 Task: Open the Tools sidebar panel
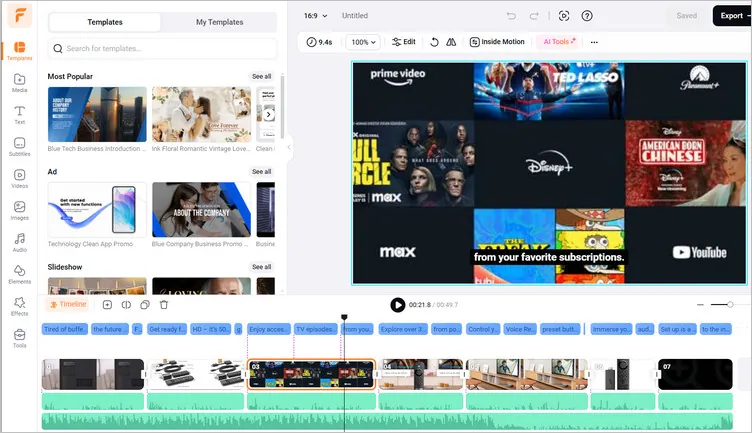tap(19, 339)
